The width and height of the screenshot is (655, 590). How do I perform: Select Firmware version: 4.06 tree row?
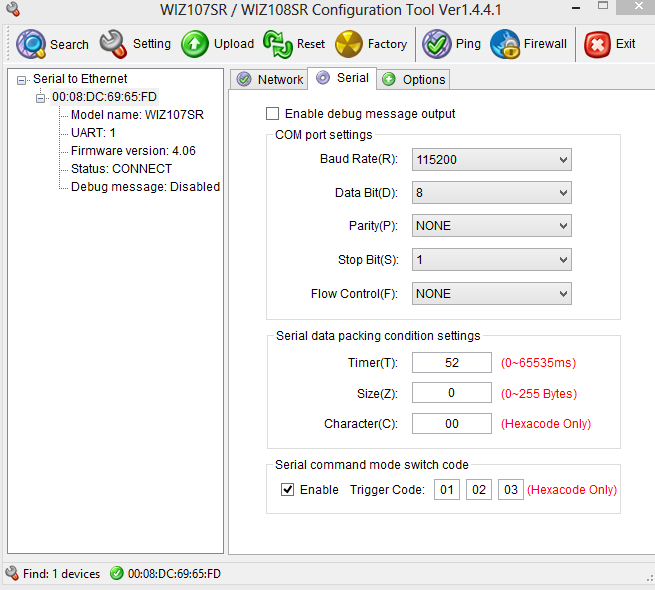(133, 151)
